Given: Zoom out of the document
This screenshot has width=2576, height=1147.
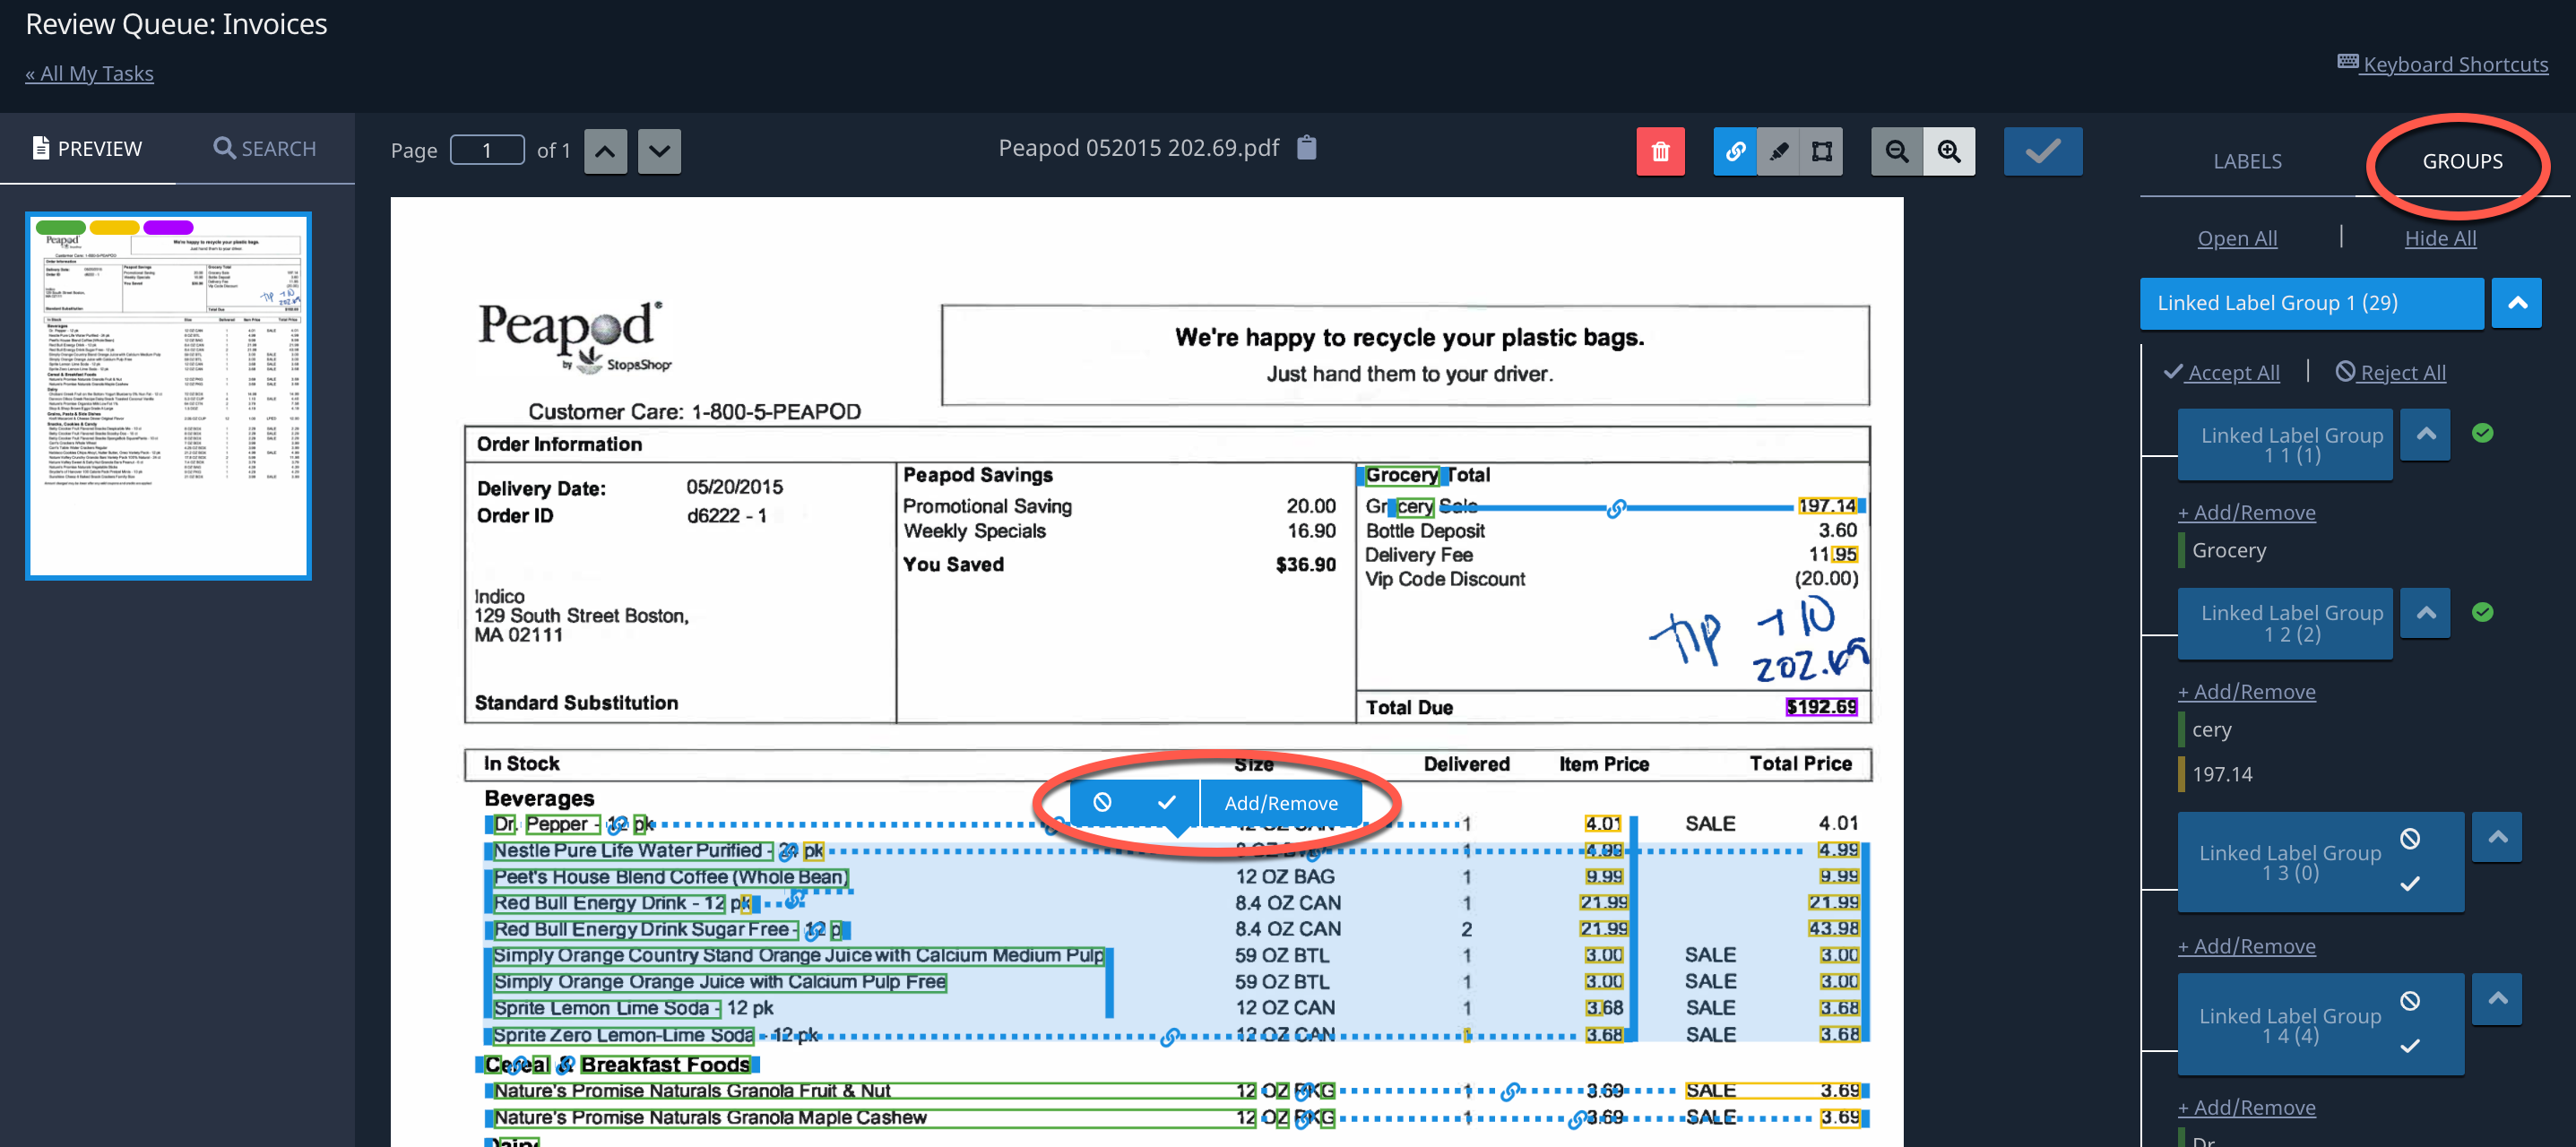Looking at the screenshot, I should tap(1896, 151).
